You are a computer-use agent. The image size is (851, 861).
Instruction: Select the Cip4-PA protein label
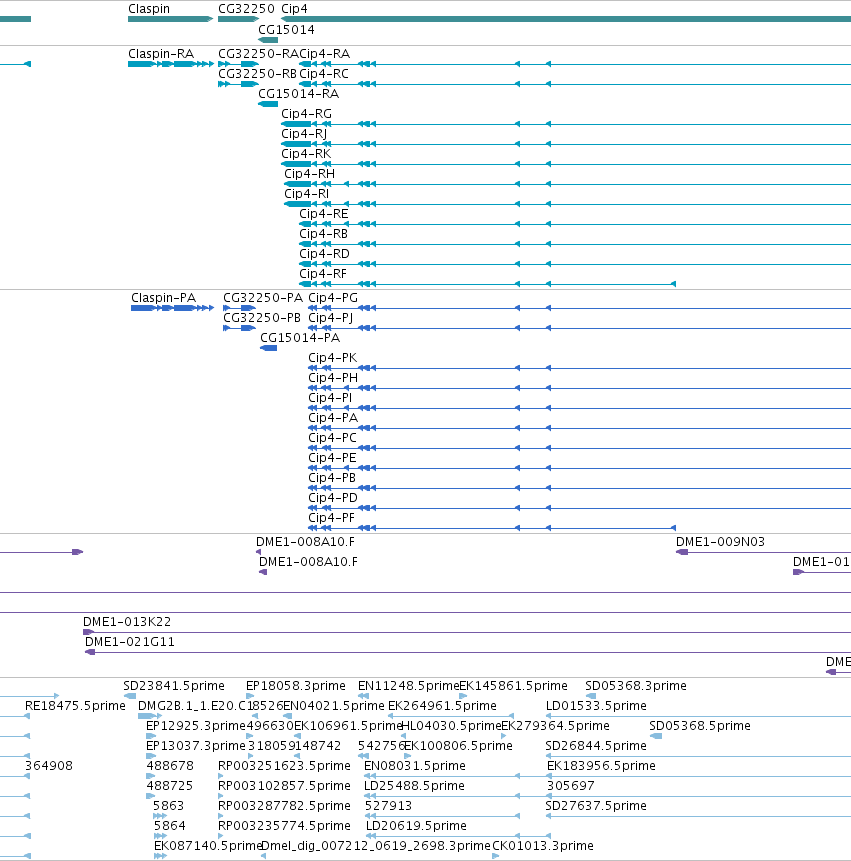pos(333,418)
